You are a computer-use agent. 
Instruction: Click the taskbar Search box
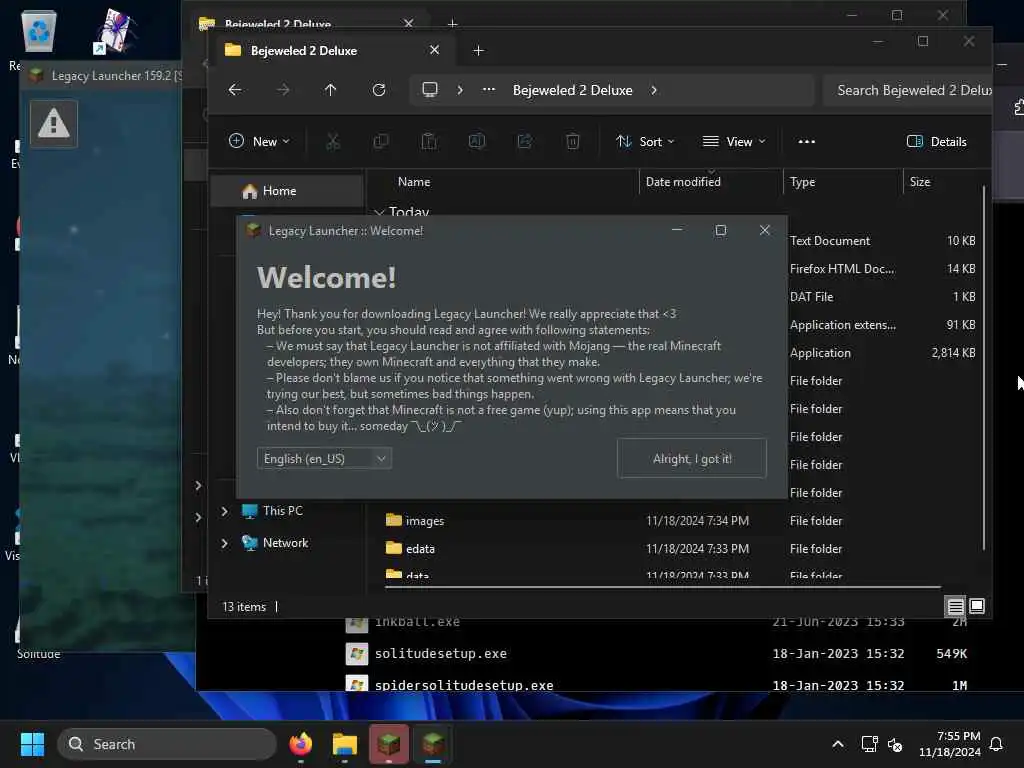coord(167,744)
